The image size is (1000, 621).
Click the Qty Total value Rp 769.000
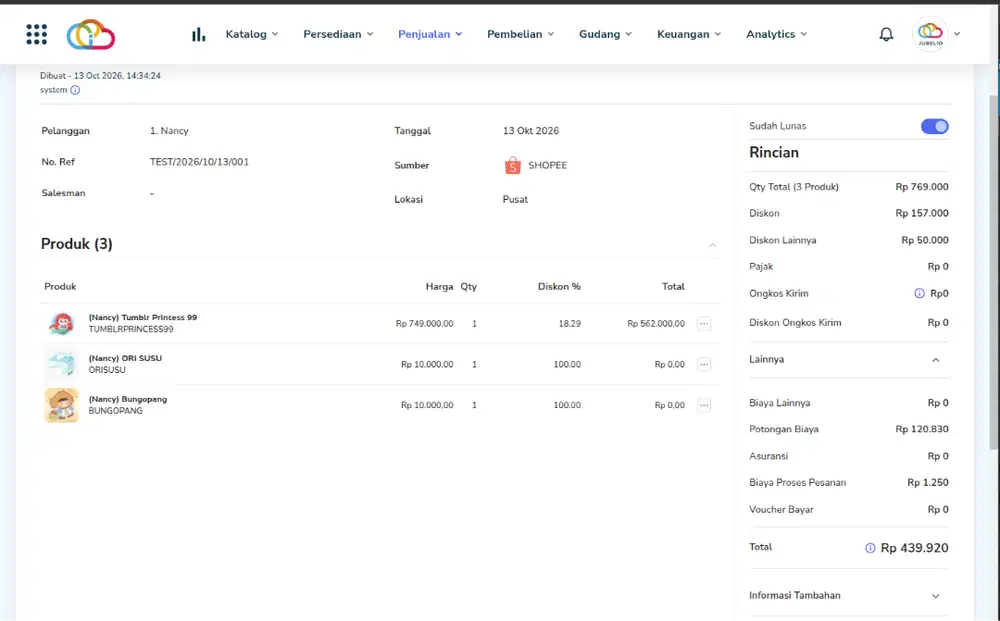pos(922,187)
